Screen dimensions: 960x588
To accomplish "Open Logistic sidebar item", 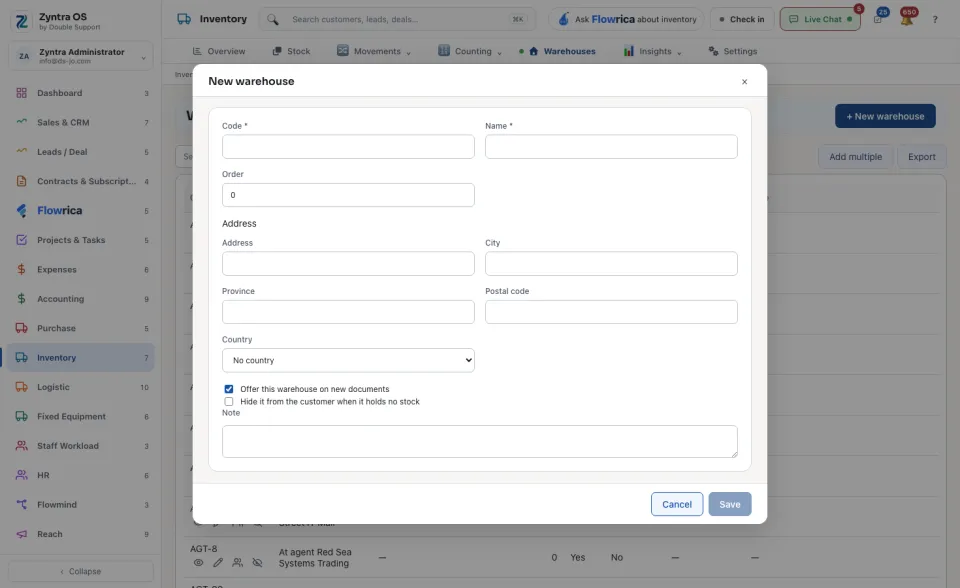I will pos(81,387).
